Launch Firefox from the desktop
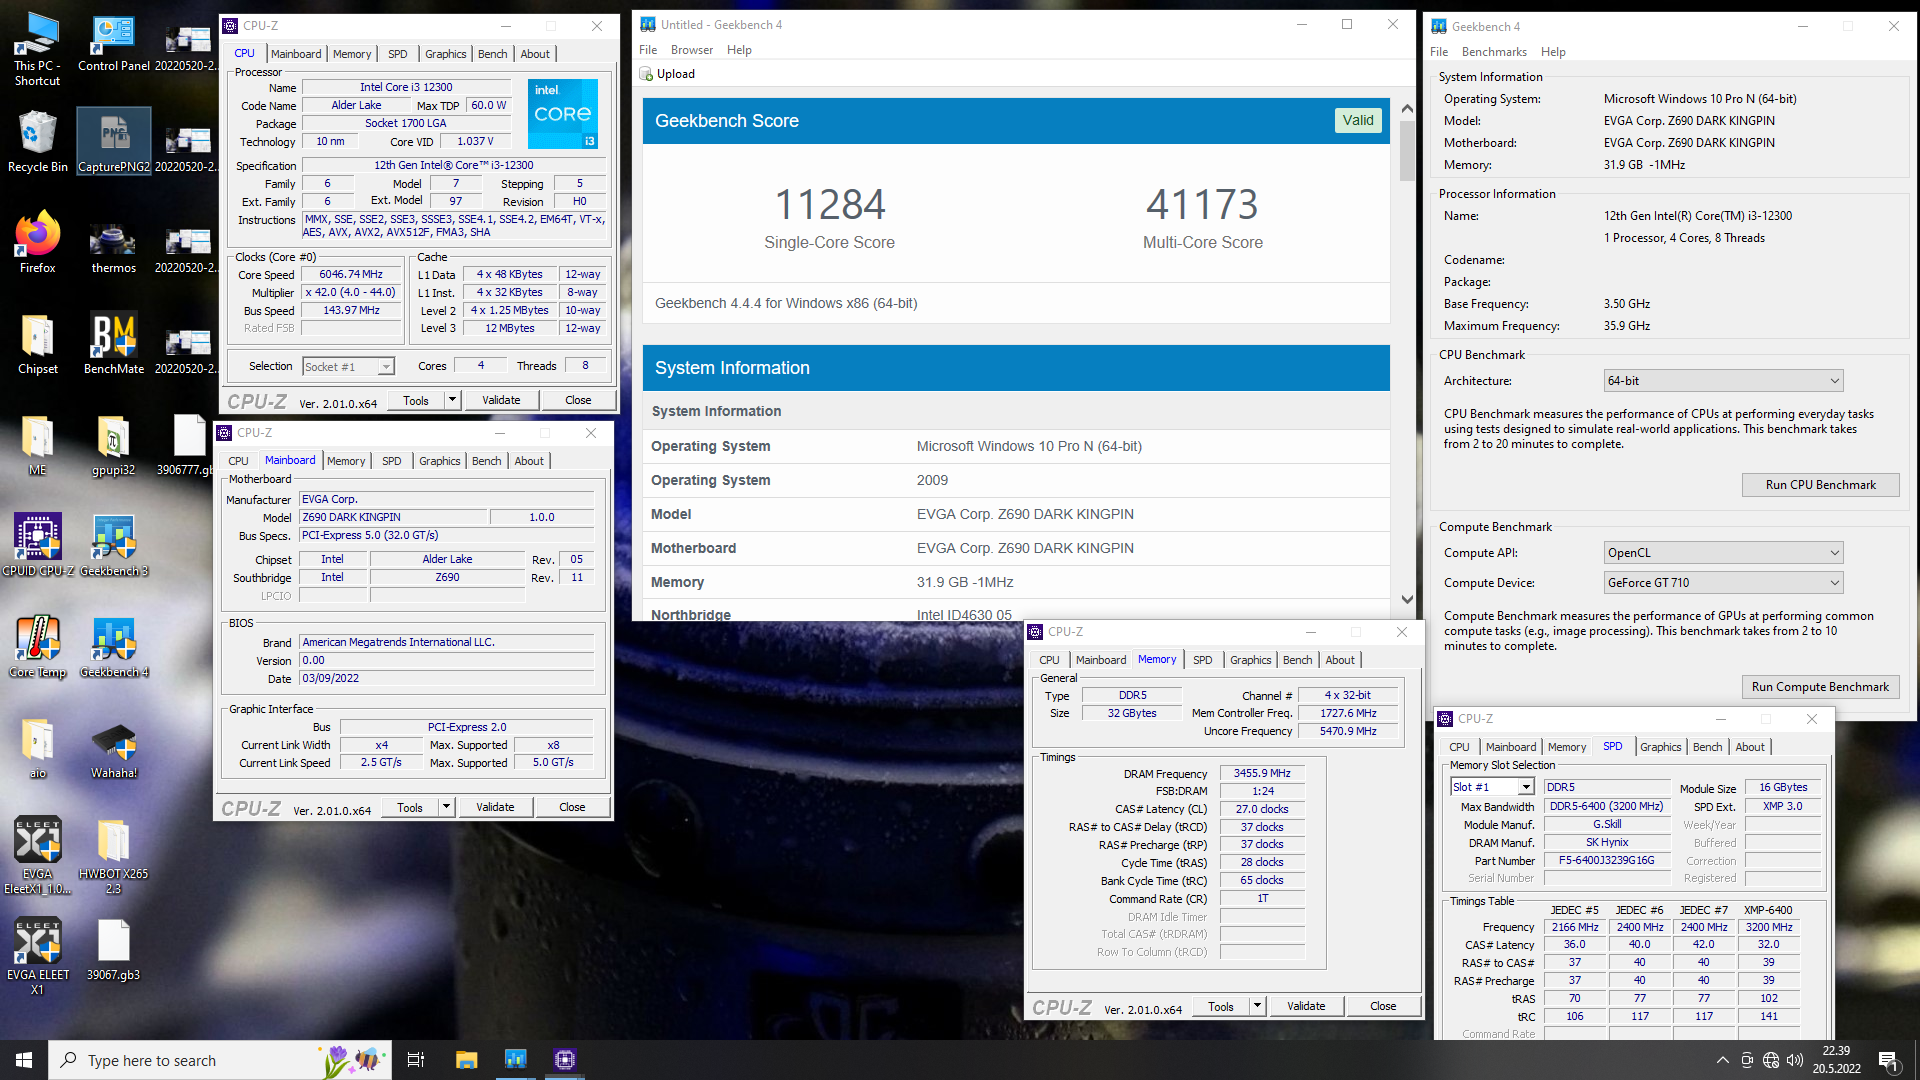Image resolution: width=1920 pixels, height=1080 pixels. [37, 243]
